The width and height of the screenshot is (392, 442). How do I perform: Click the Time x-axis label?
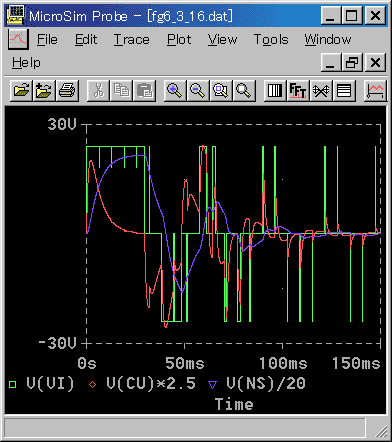[x=234, y=404]
